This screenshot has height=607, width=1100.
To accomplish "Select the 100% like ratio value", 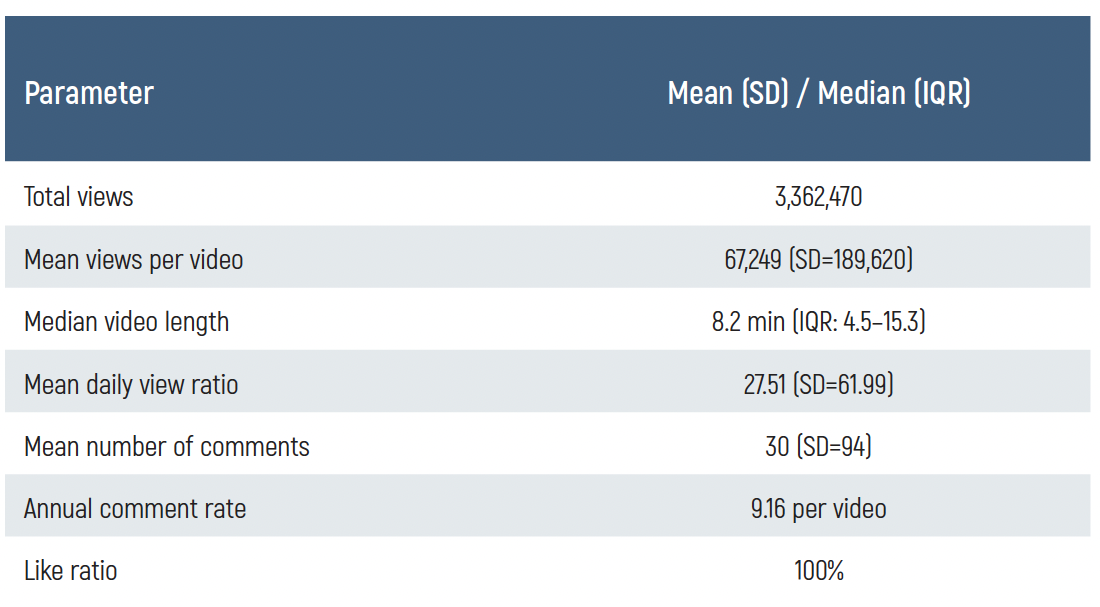I will click(x=819, y=572).
